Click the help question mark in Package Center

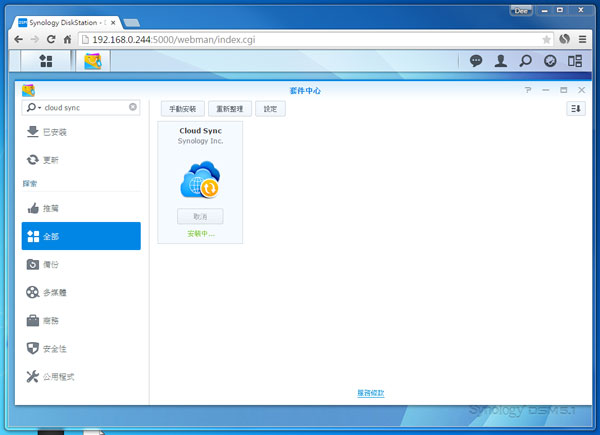click(527, 90)
